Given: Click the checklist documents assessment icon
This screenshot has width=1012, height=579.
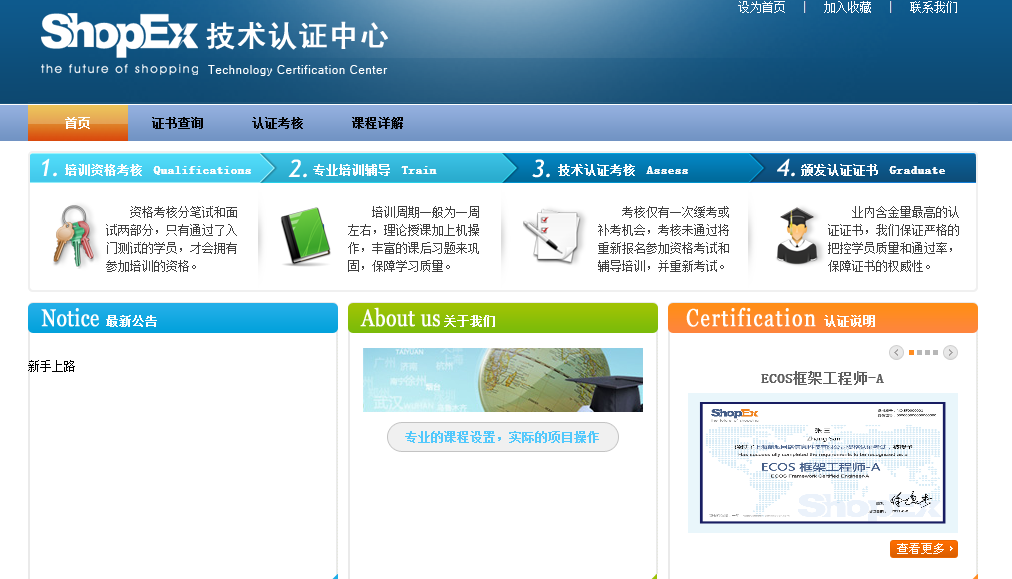Looking at the screenshot, I should click(x=551, y=236).
